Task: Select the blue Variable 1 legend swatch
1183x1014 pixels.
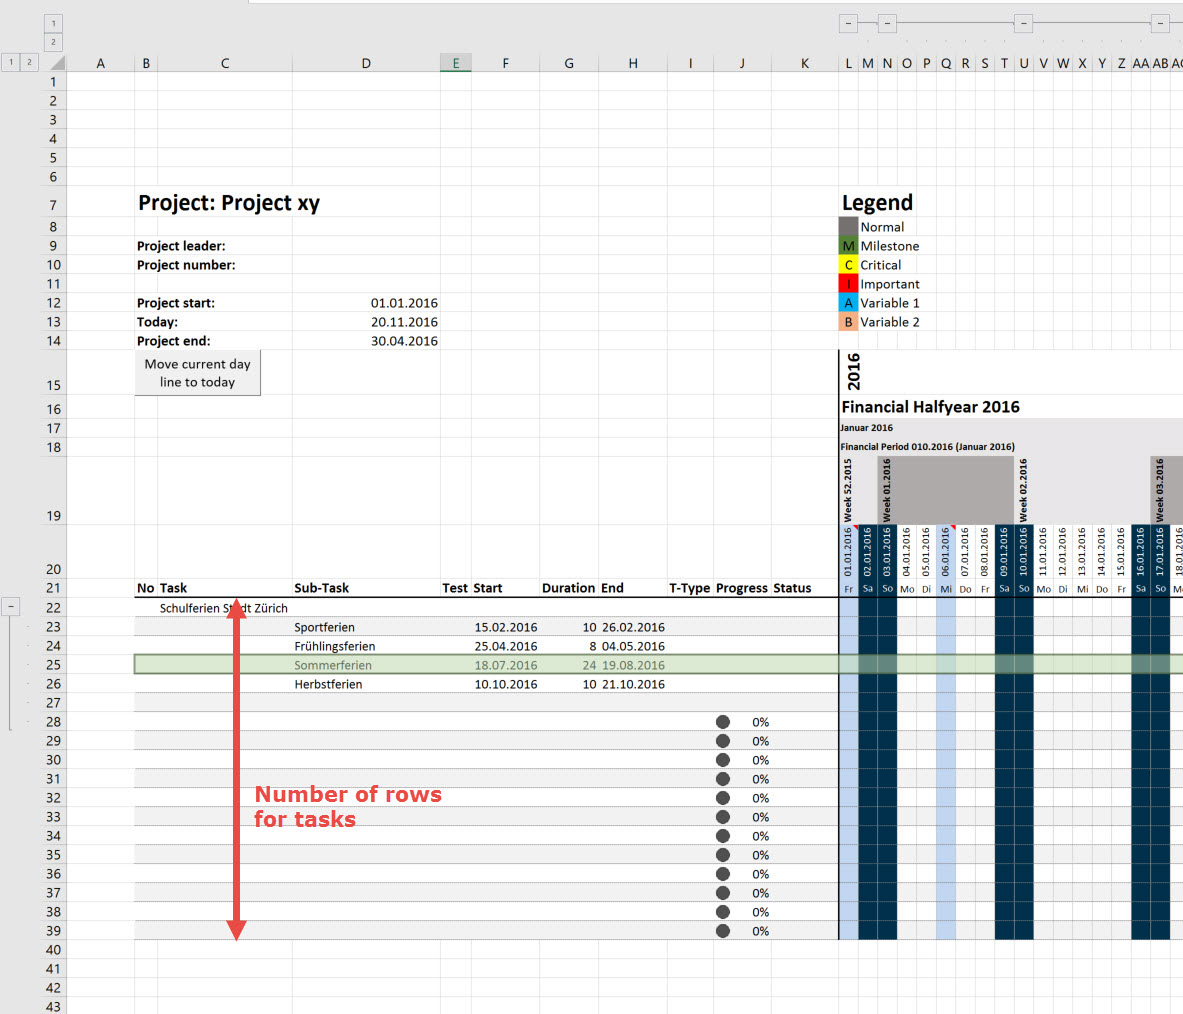Action: click(848, 303)
